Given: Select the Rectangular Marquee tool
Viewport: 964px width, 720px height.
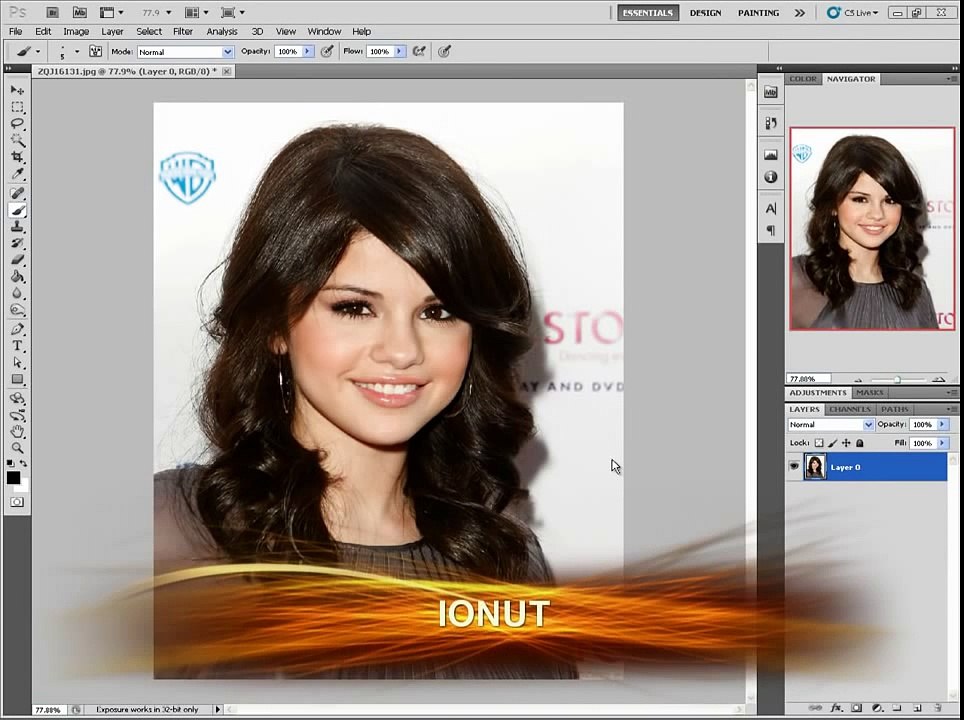Looking at the screenshot, I should click(17, 108).
